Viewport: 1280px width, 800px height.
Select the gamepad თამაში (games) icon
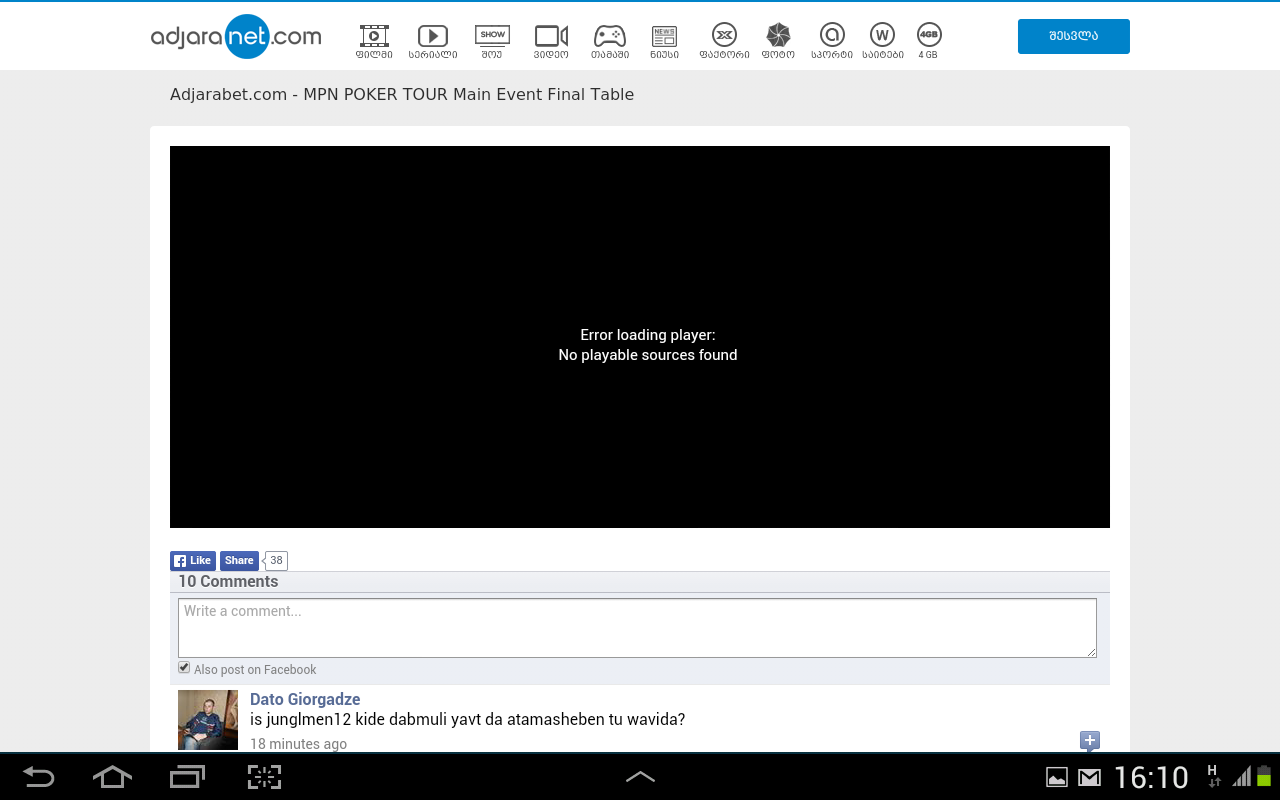(610, 36)
